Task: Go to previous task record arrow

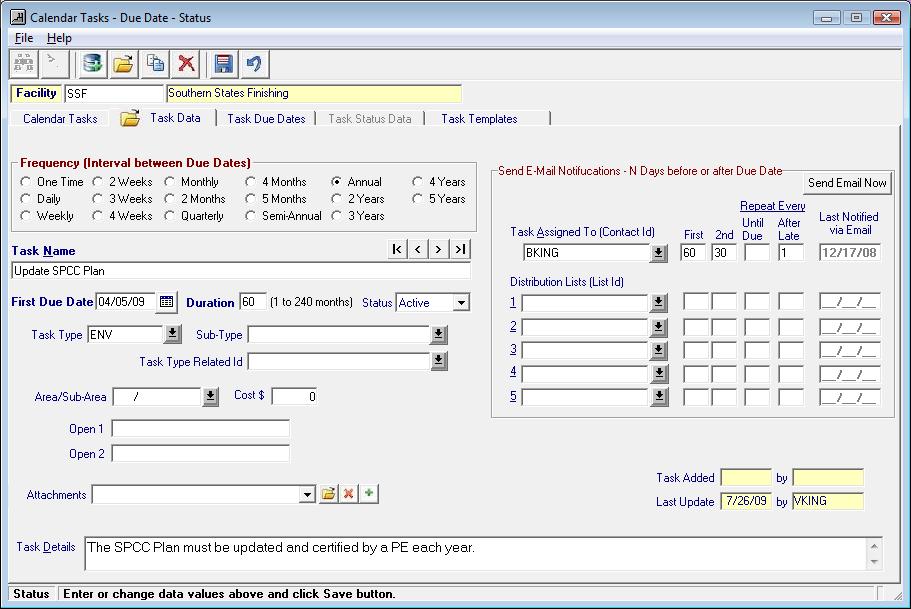Action: pyautogui.click(x=418, y=249)
